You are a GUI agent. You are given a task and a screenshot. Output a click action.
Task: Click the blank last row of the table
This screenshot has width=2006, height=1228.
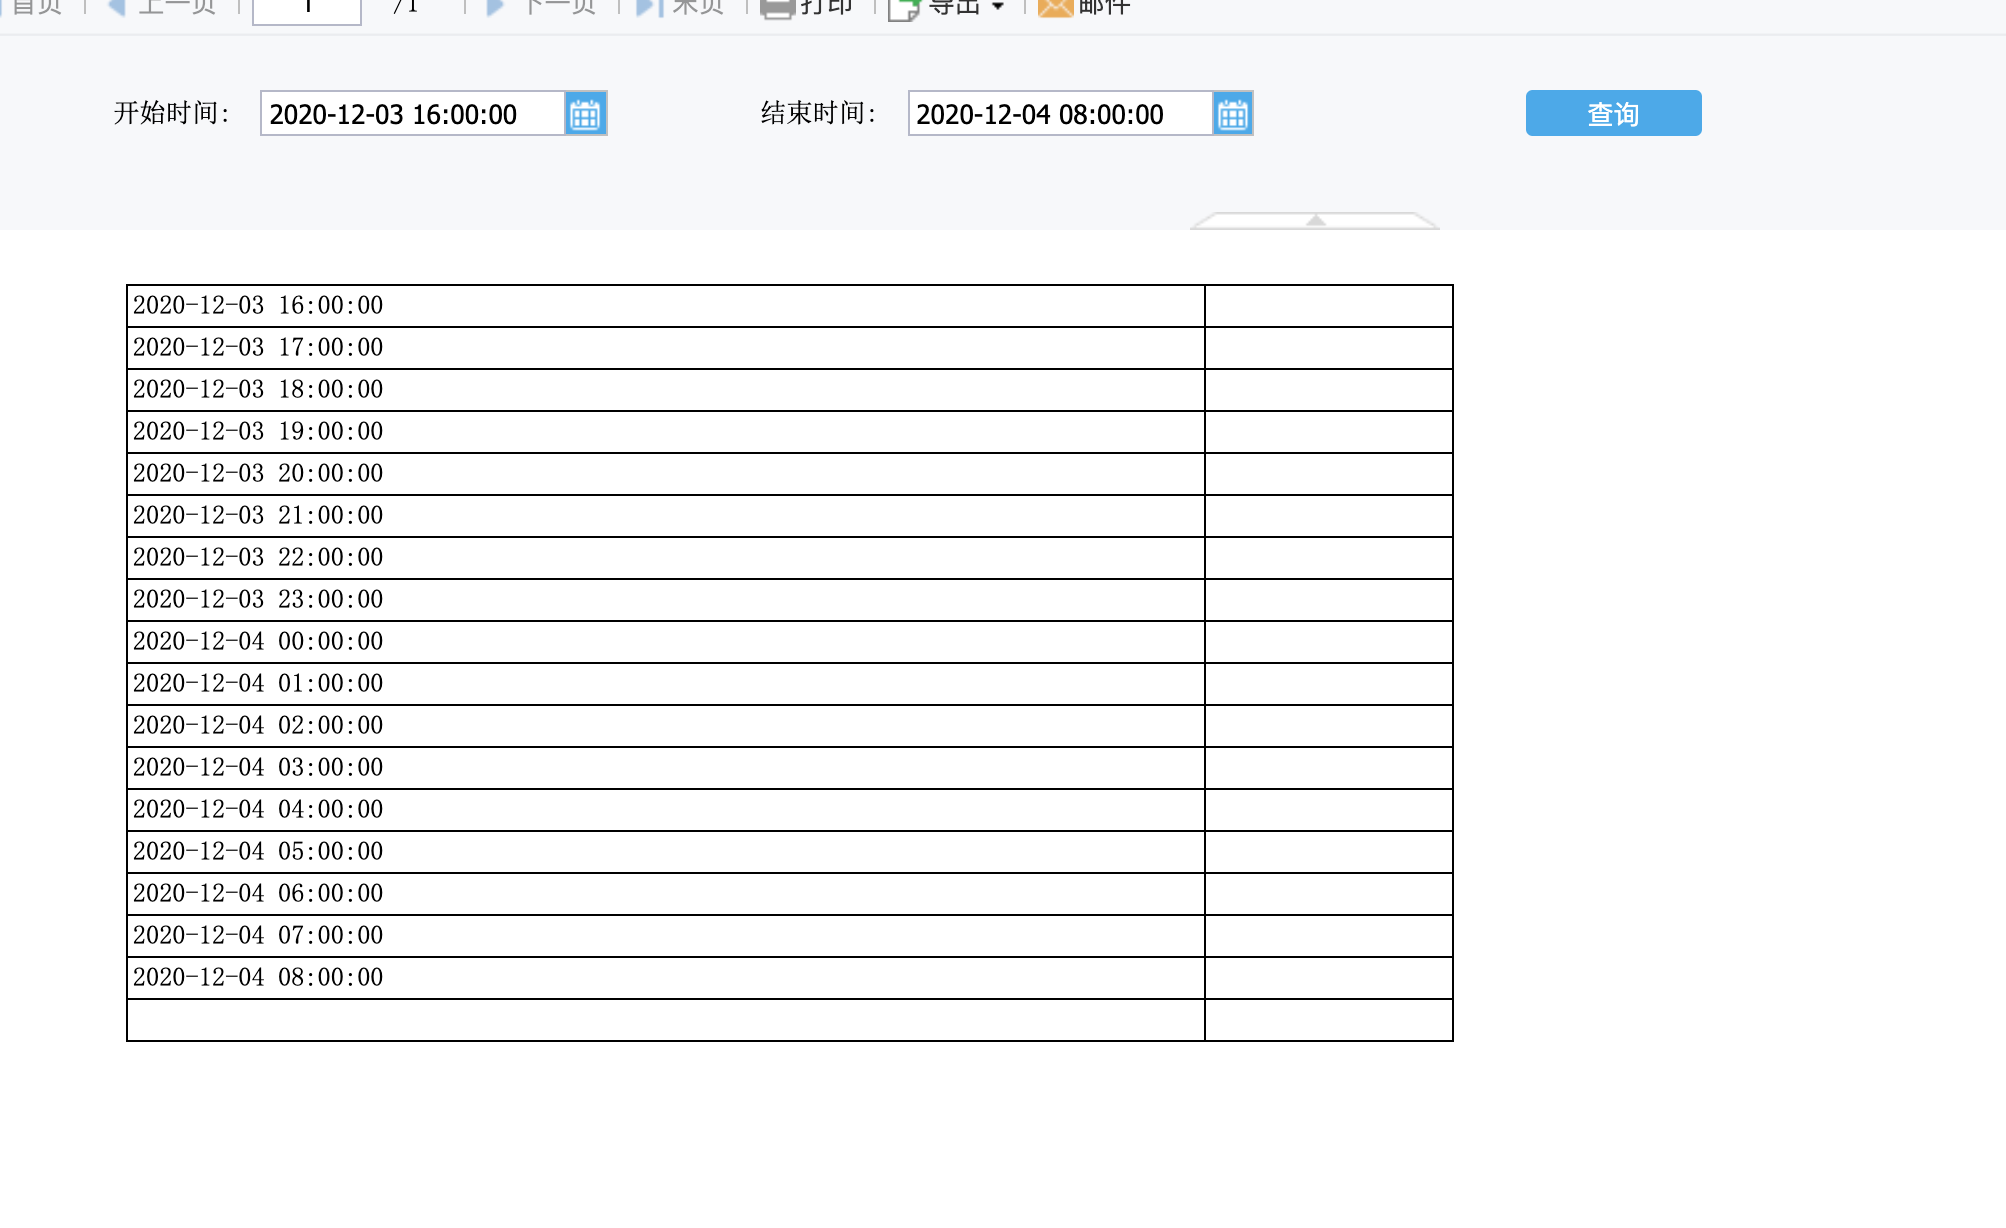[x=665, y=1020]
